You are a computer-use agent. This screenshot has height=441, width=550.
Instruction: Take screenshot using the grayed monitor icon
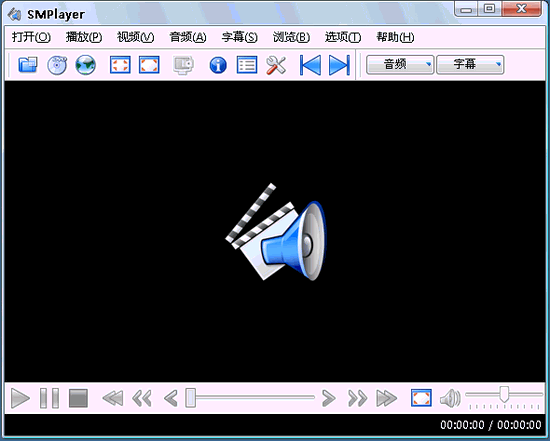point(183,65)
